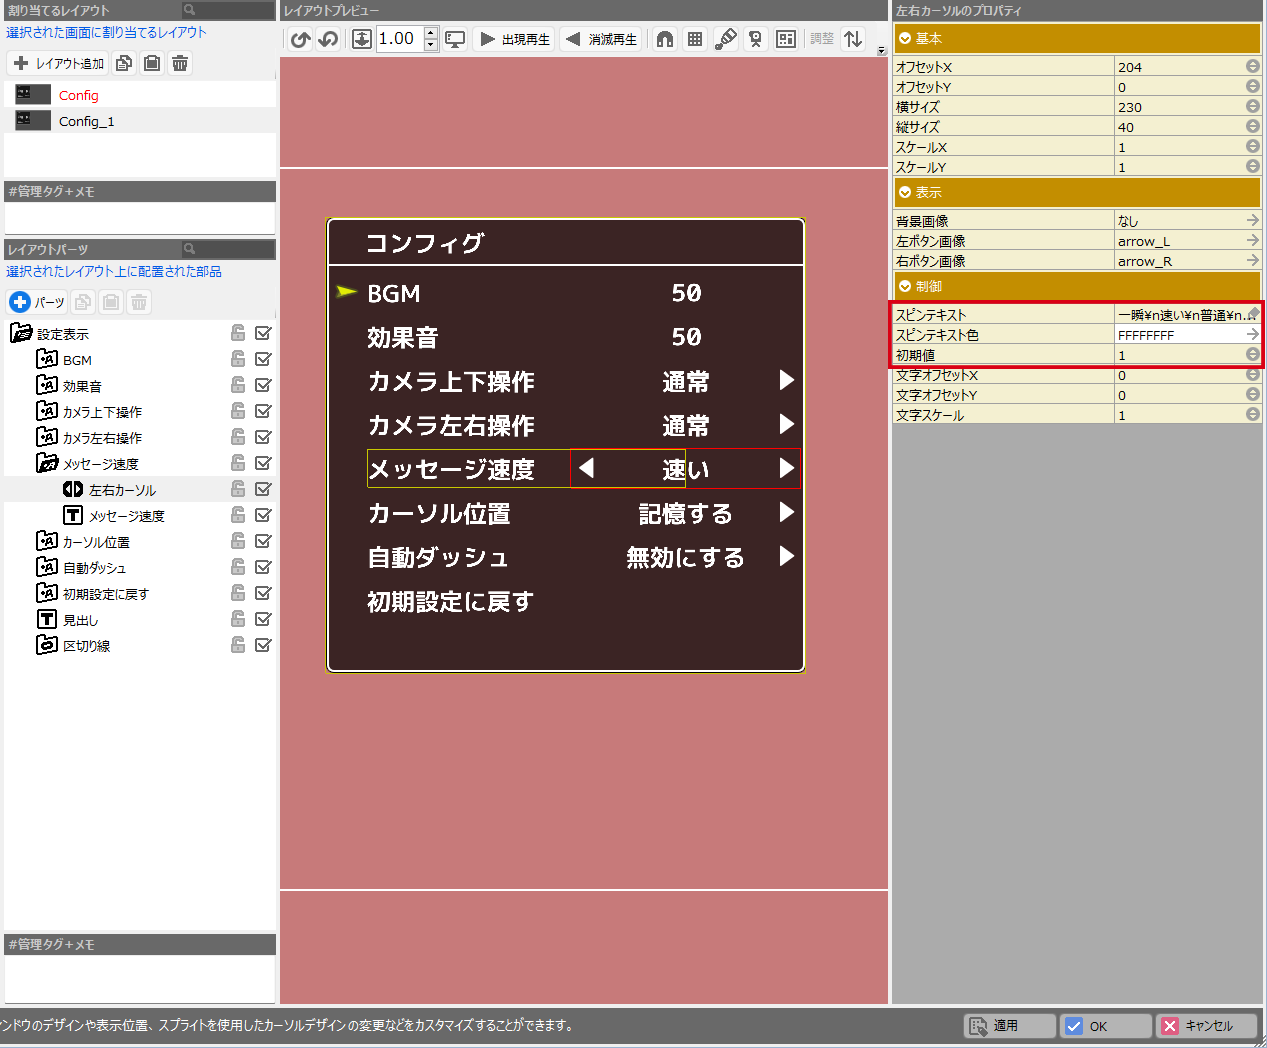
Task: Collapse the 制御 property section
Action: pyautogui.click(x=905, y=286)
